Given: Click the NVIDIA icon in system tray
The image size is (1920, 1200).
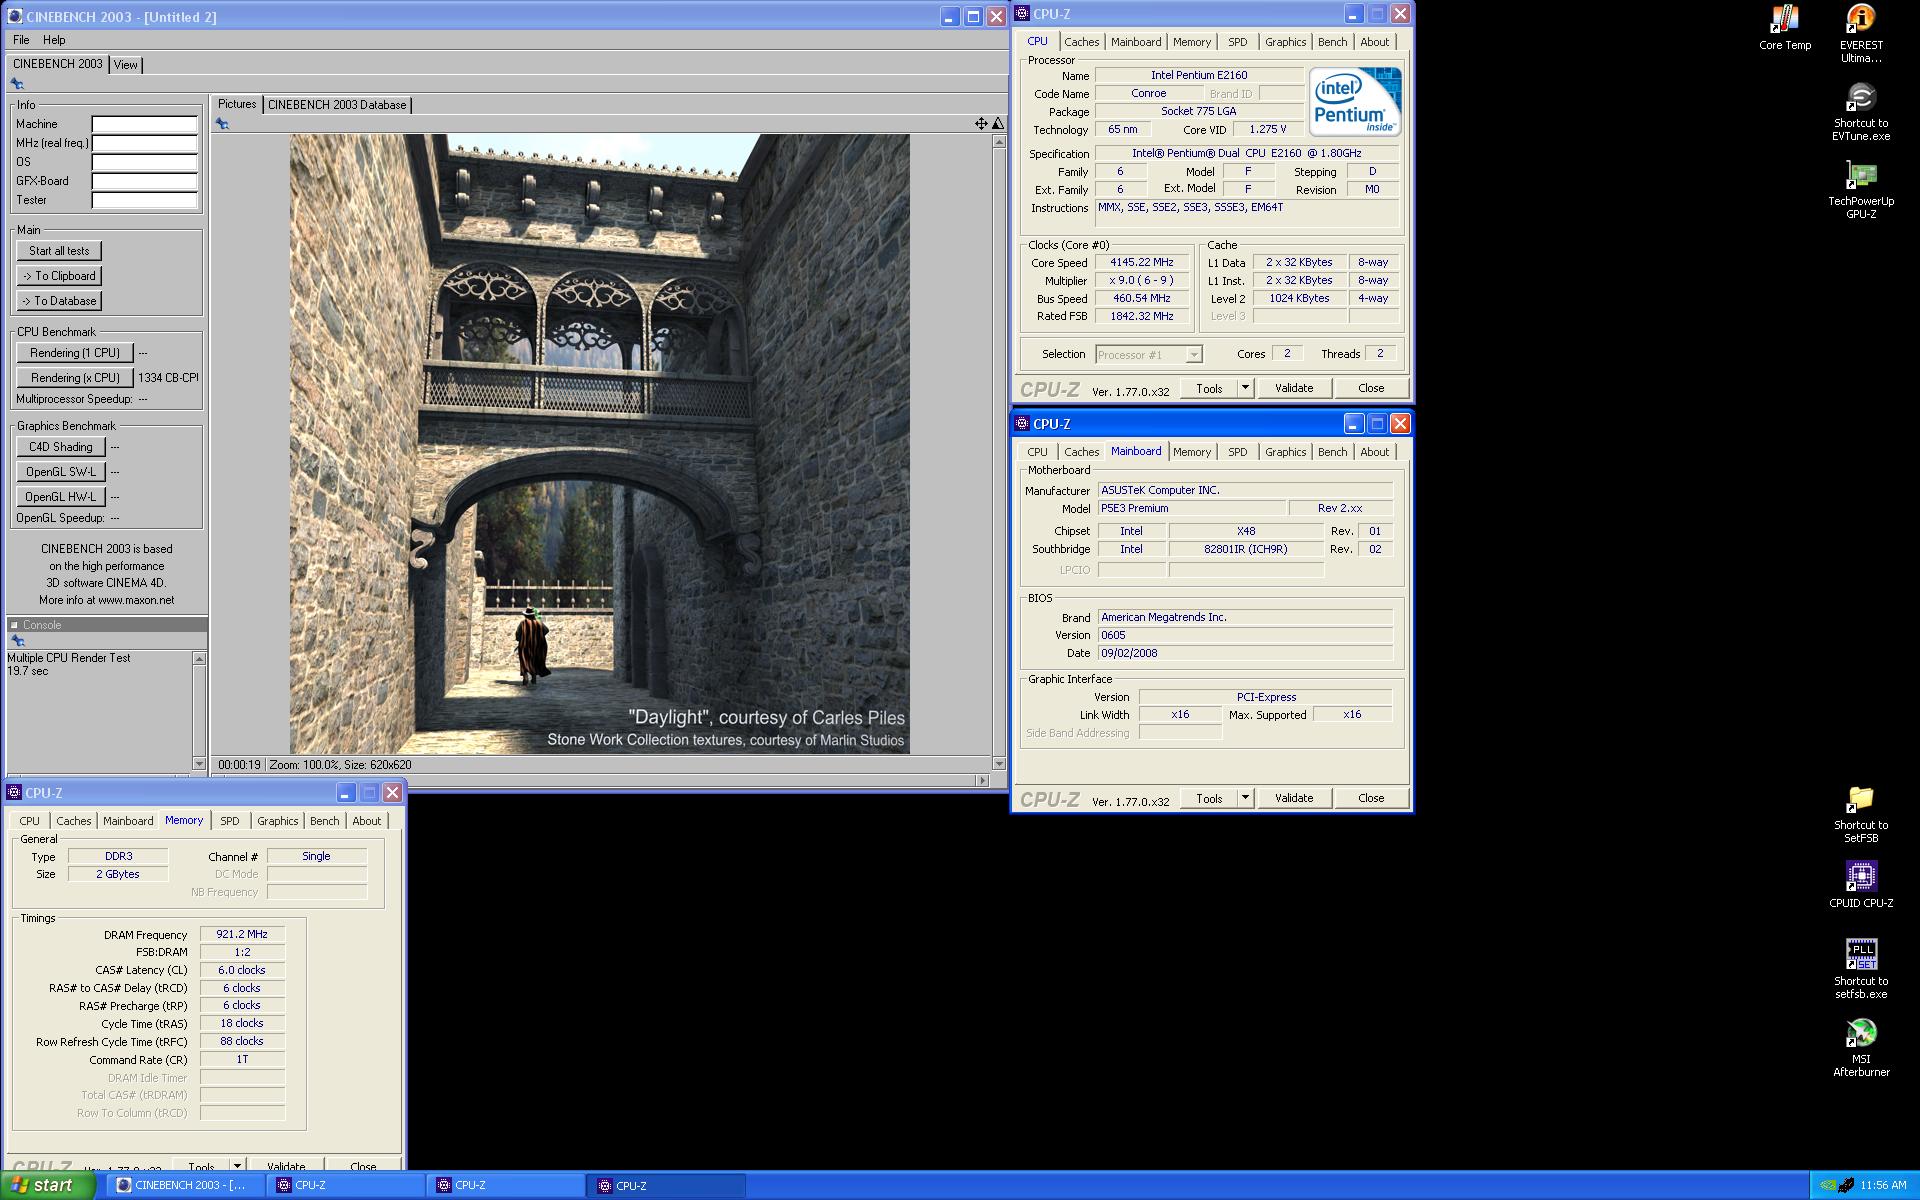Looking at the screenshot, I should (1827, 1185).
